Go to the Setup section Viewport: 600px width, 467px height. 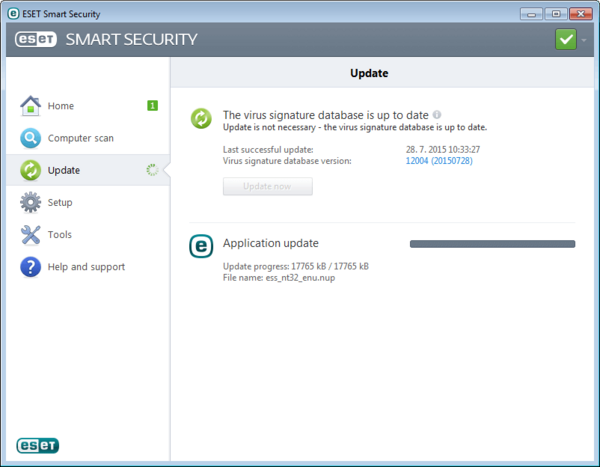point(88,202)
